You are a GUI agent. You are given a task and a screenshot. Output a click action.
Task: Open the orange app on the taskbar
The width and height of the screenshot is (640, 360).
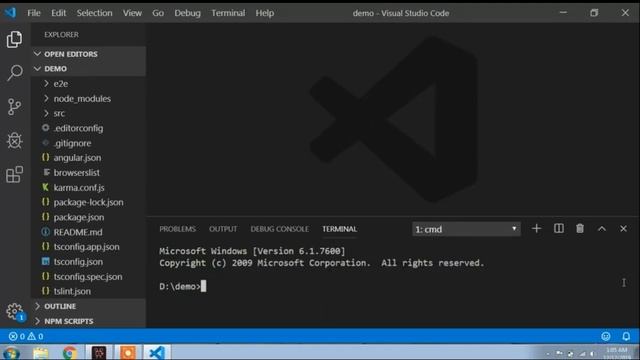click(x=128, y=353)
